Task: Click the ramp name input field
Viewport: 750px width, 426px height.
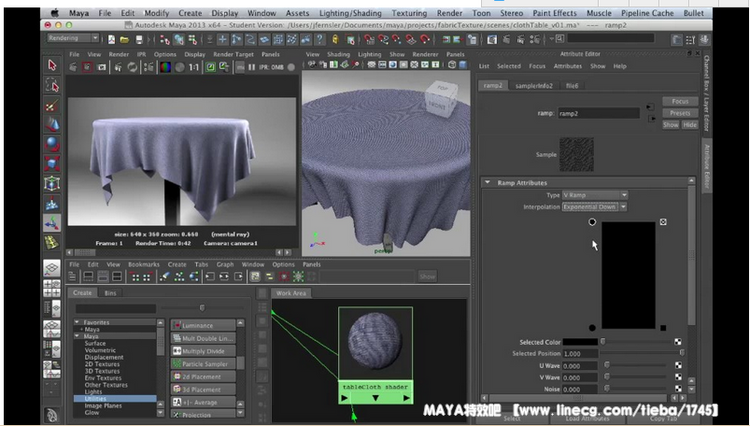Action: (598, 113)
